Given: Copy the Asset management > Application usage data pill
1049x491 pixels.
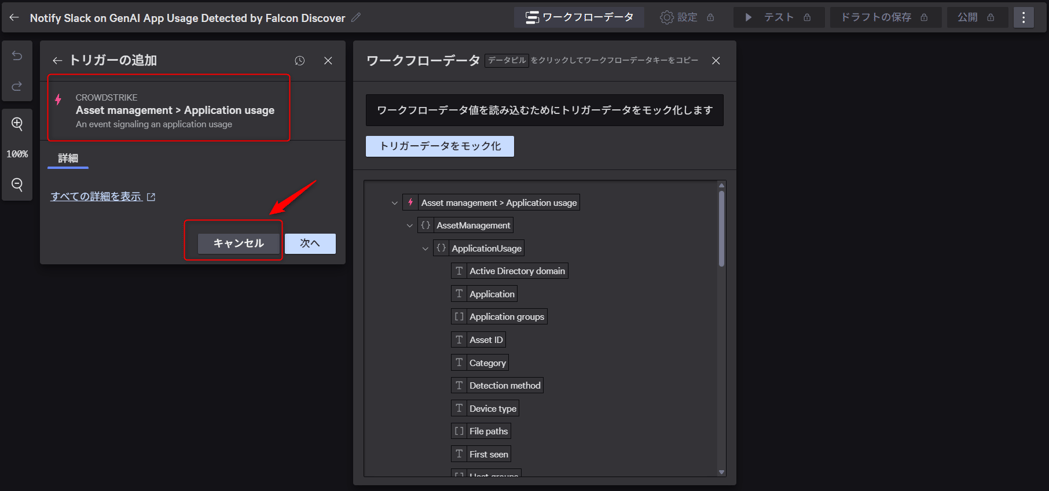Looking at the screenshot, I should point(491,203).
